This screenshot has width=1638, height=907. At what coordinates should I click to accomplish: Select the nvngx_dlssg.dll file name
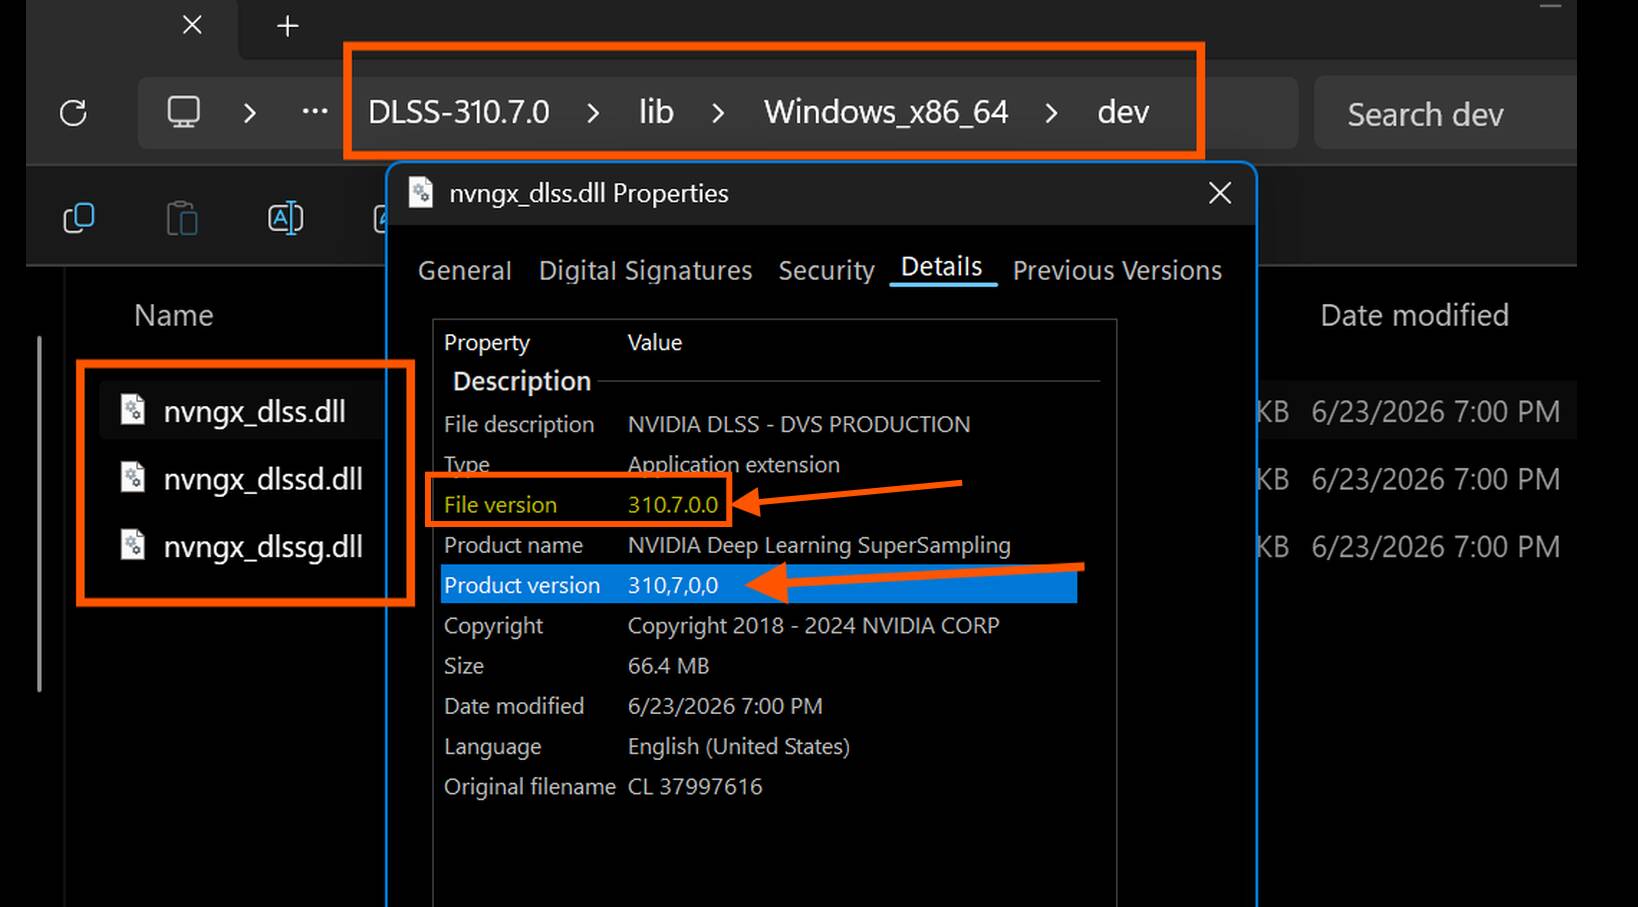pyautogui.click(x=263, y=547)
